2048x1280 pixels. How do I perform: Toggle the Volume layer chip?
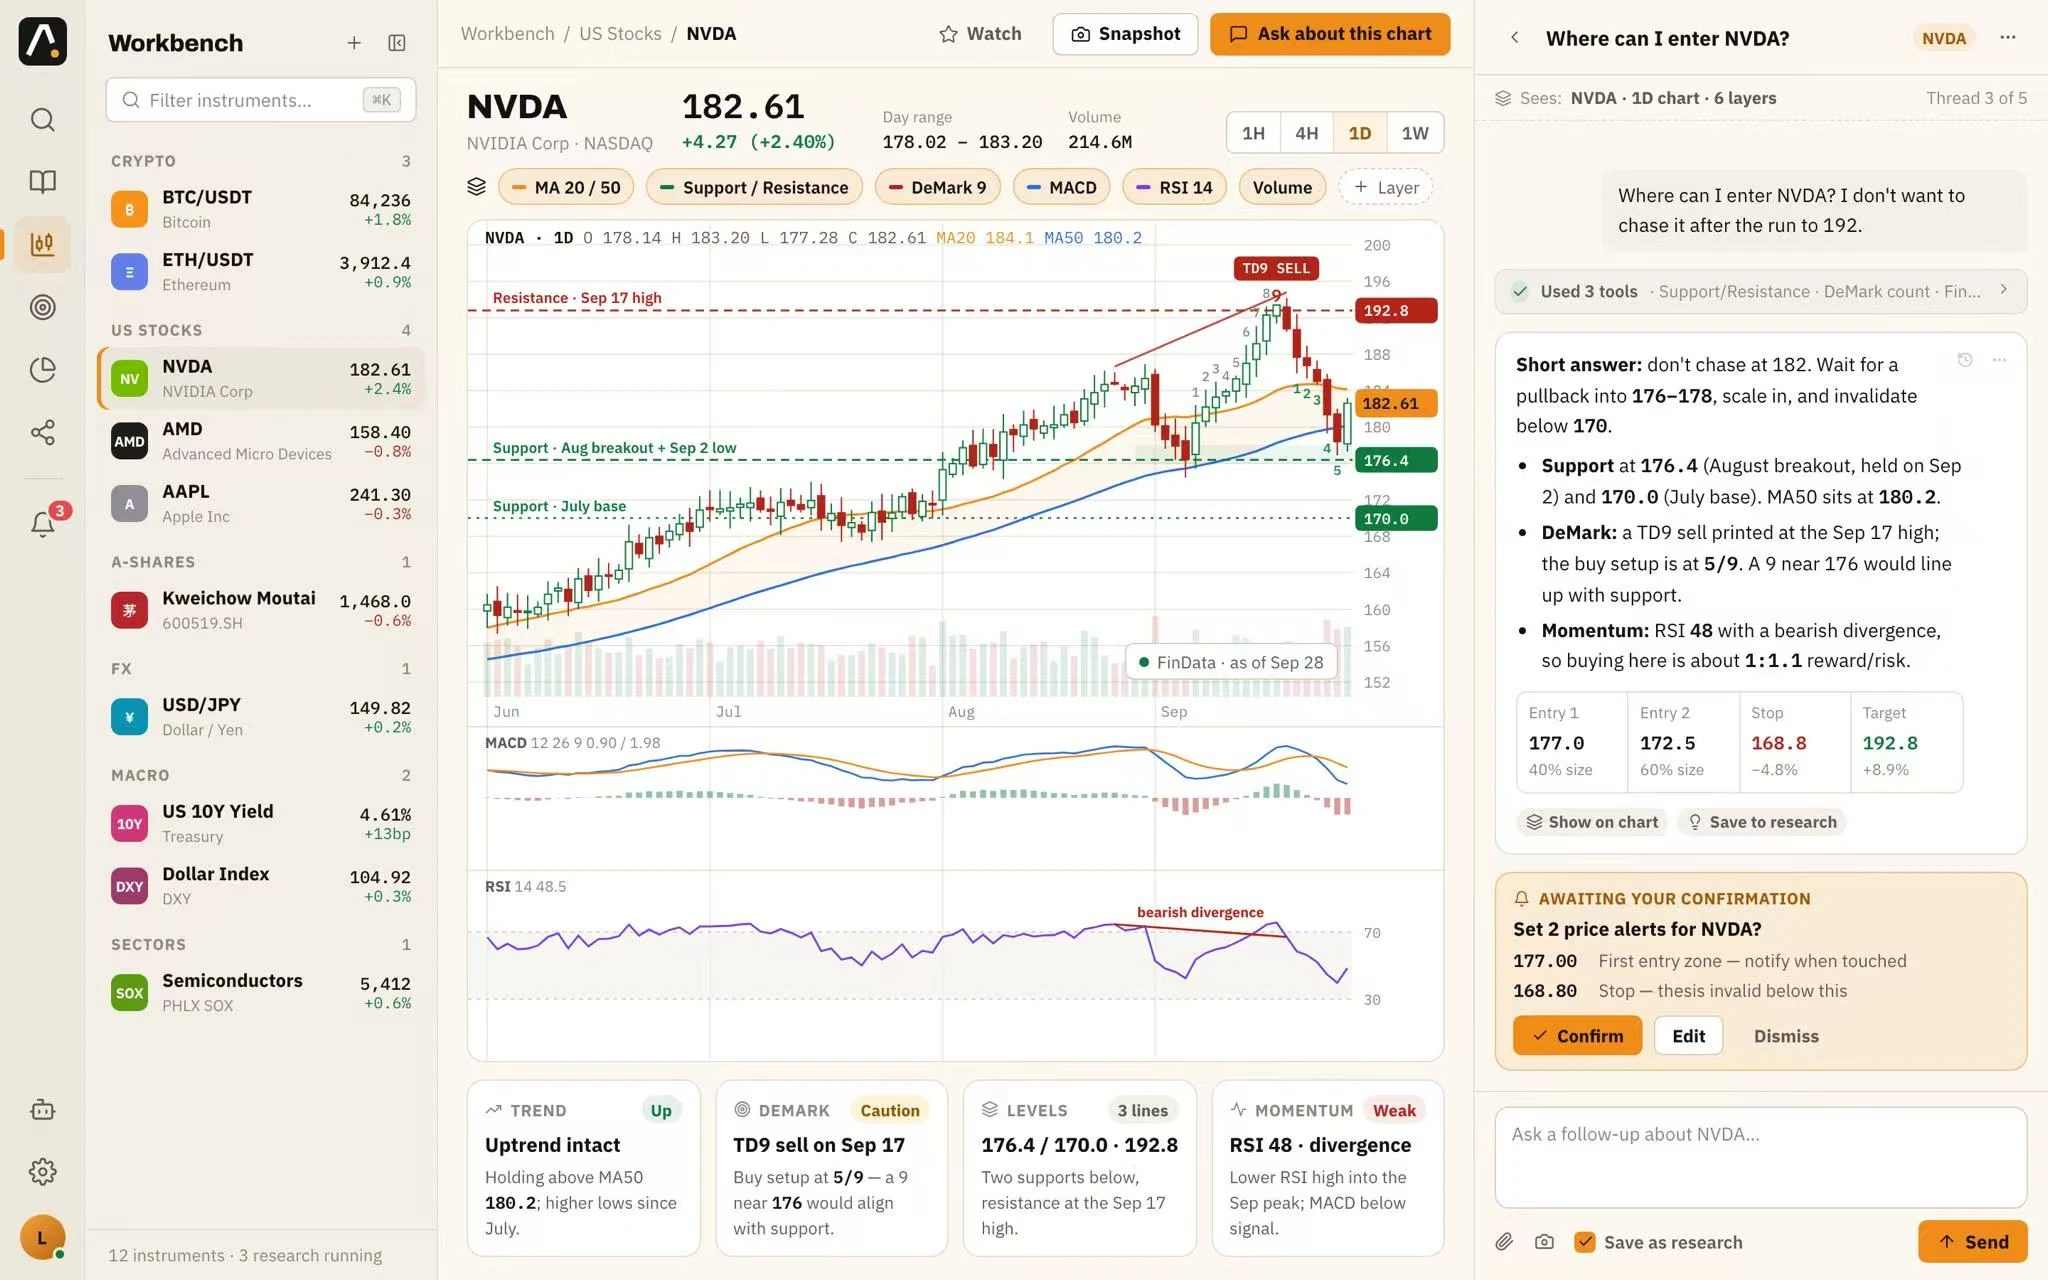click(x=1282, y=187)
